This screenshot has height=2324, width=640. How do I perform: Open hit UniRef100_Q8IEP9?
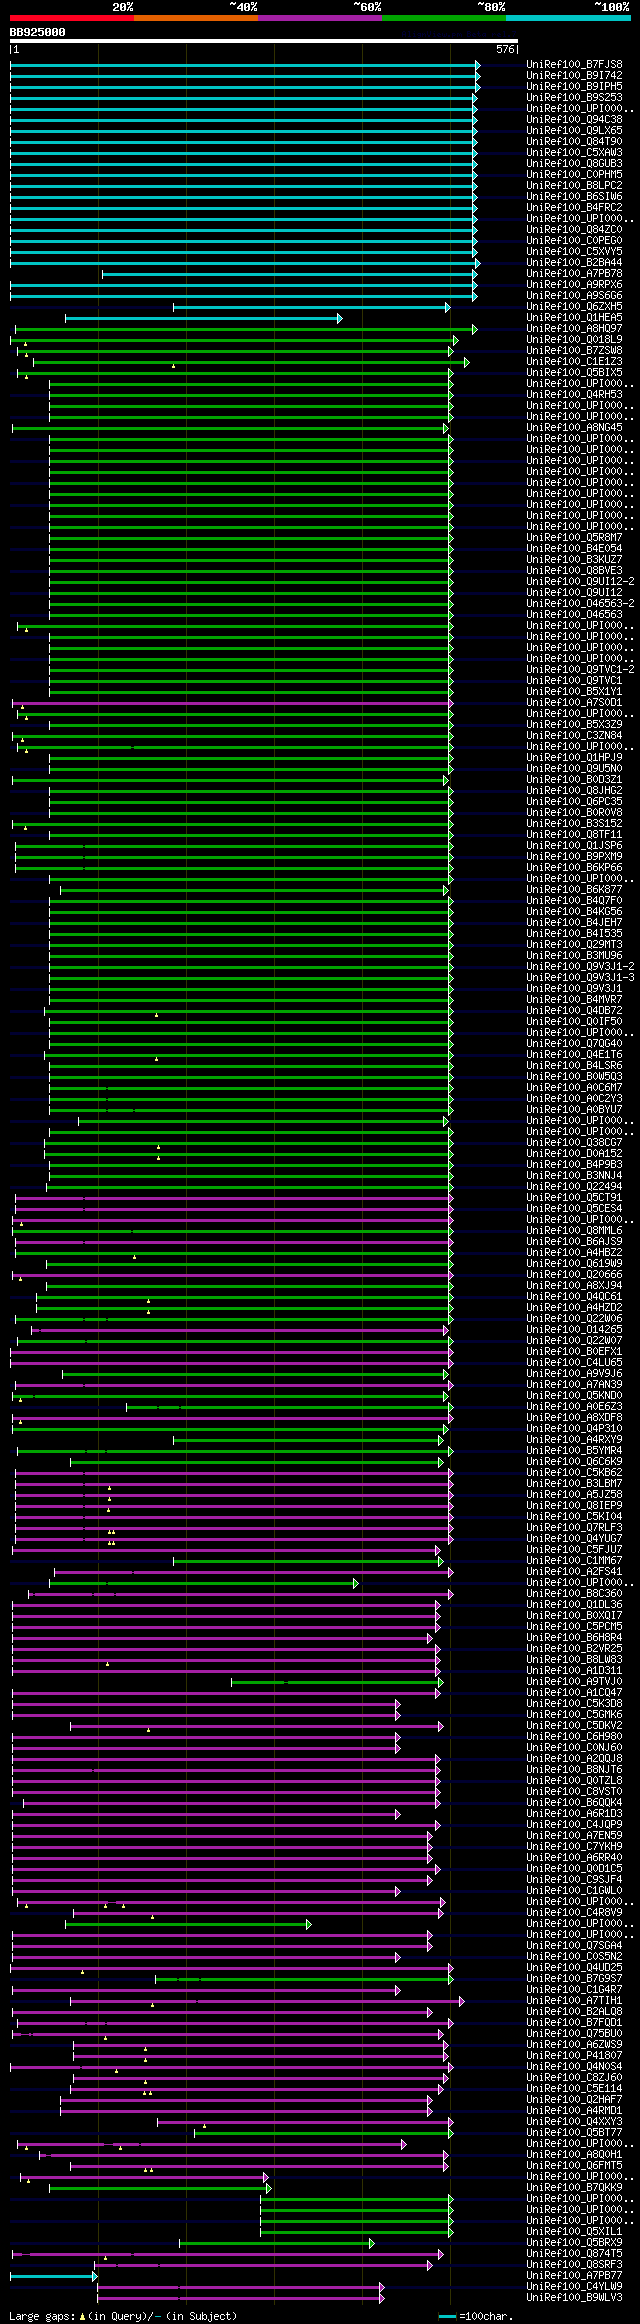574,1506
